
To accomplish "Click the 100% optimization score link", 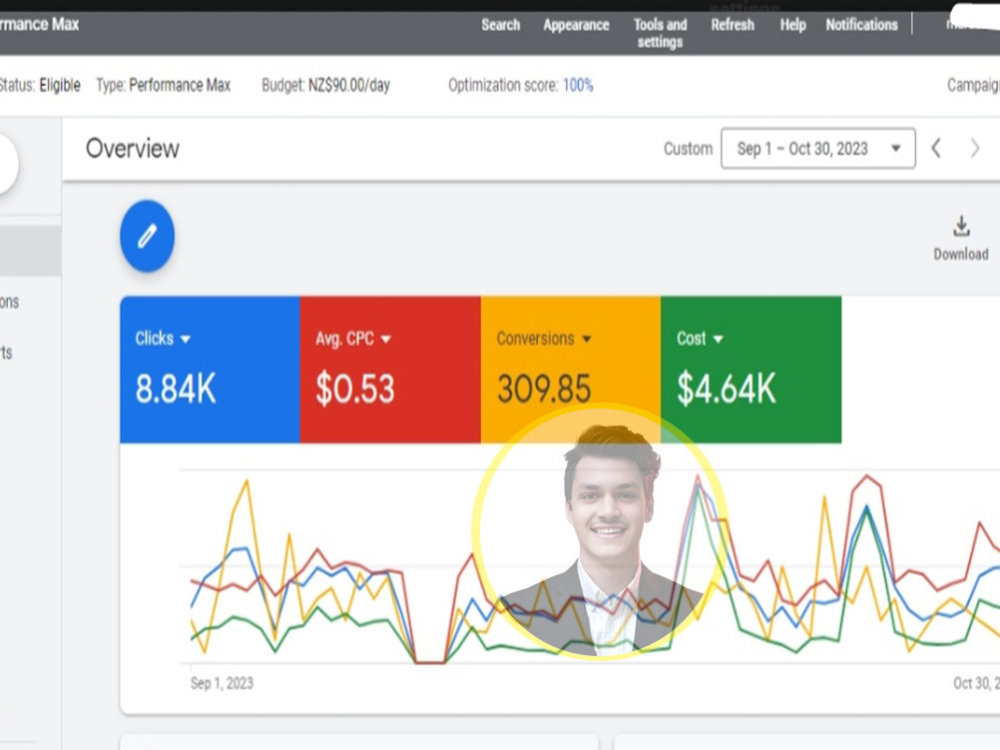I will pyautogui.click(x=578, y=85).
